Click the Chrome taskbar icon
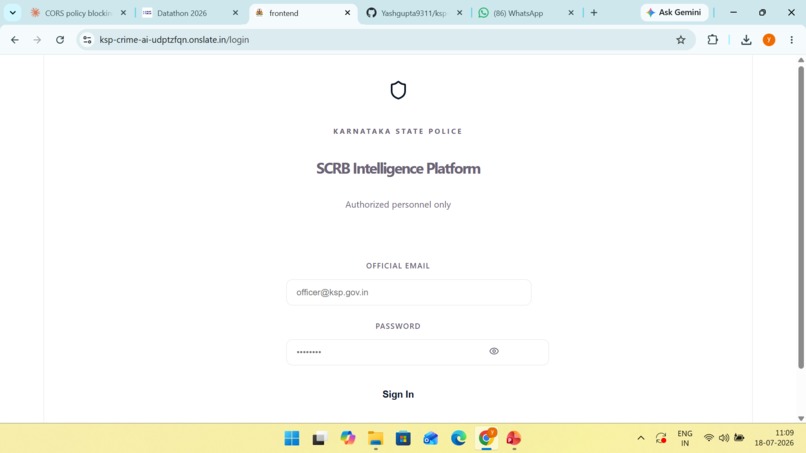The height and width of the screenshot is (453, 806). click(486, 438)
